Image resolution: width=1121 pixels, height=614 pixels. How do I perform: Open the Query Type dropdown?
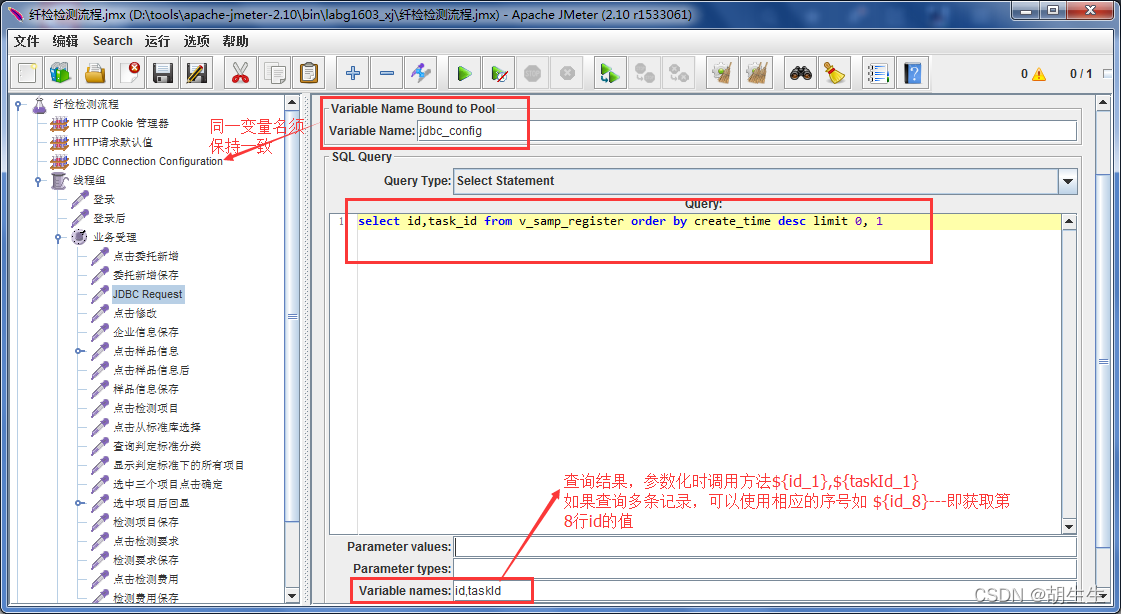[x=1067, y=181]
